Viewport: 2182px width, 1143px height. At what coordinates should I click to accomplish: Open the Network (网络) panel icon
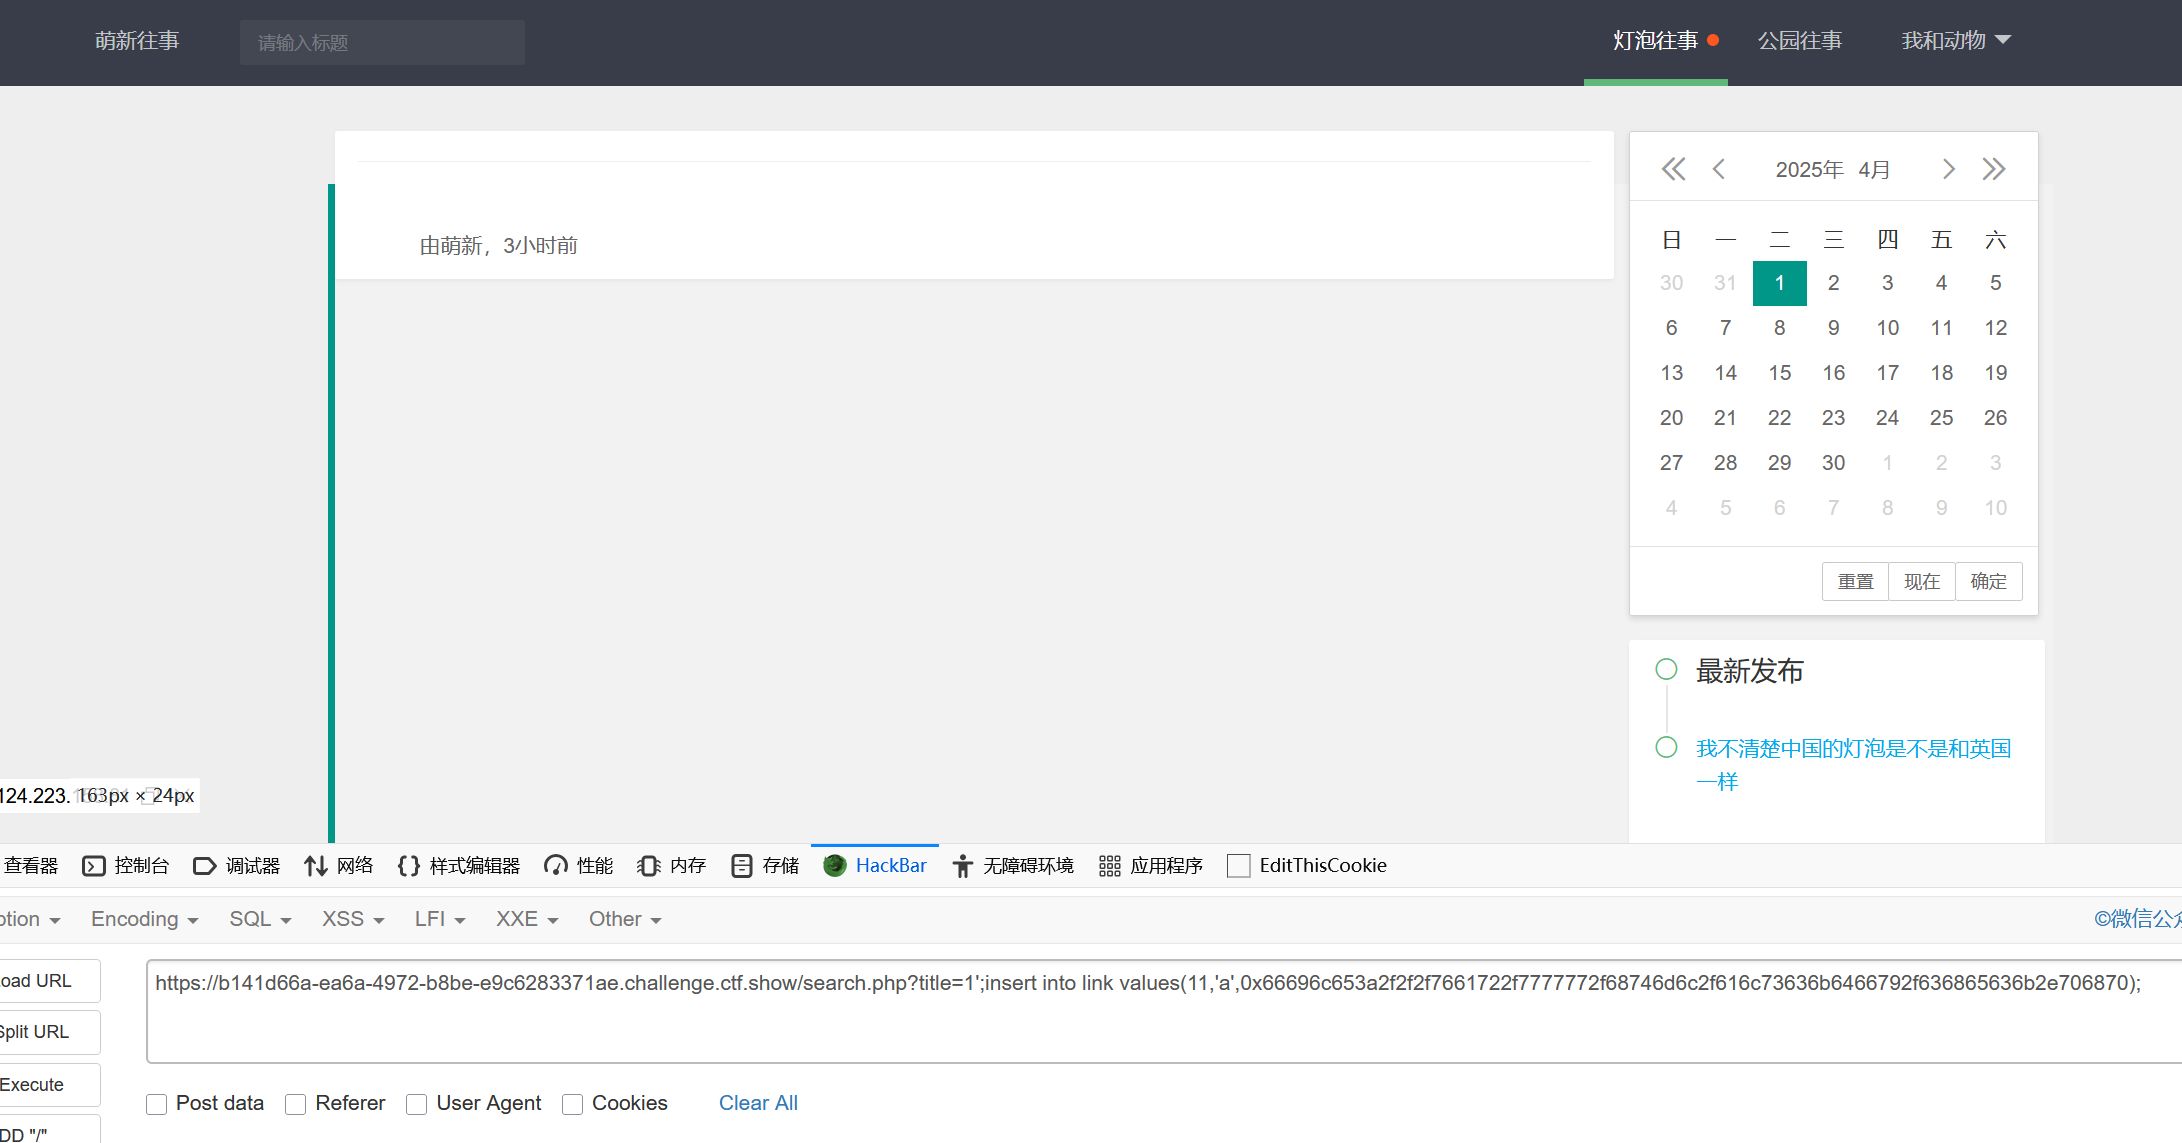pyautogui.click(x=316, y=866)
